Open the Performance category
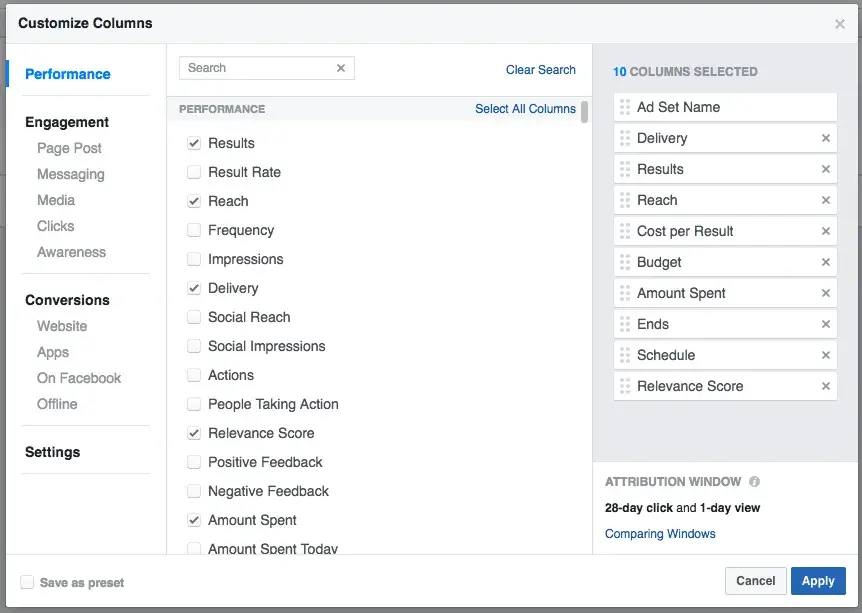Image resolution: width=862 pixels, height=613 pixels. 68,74
